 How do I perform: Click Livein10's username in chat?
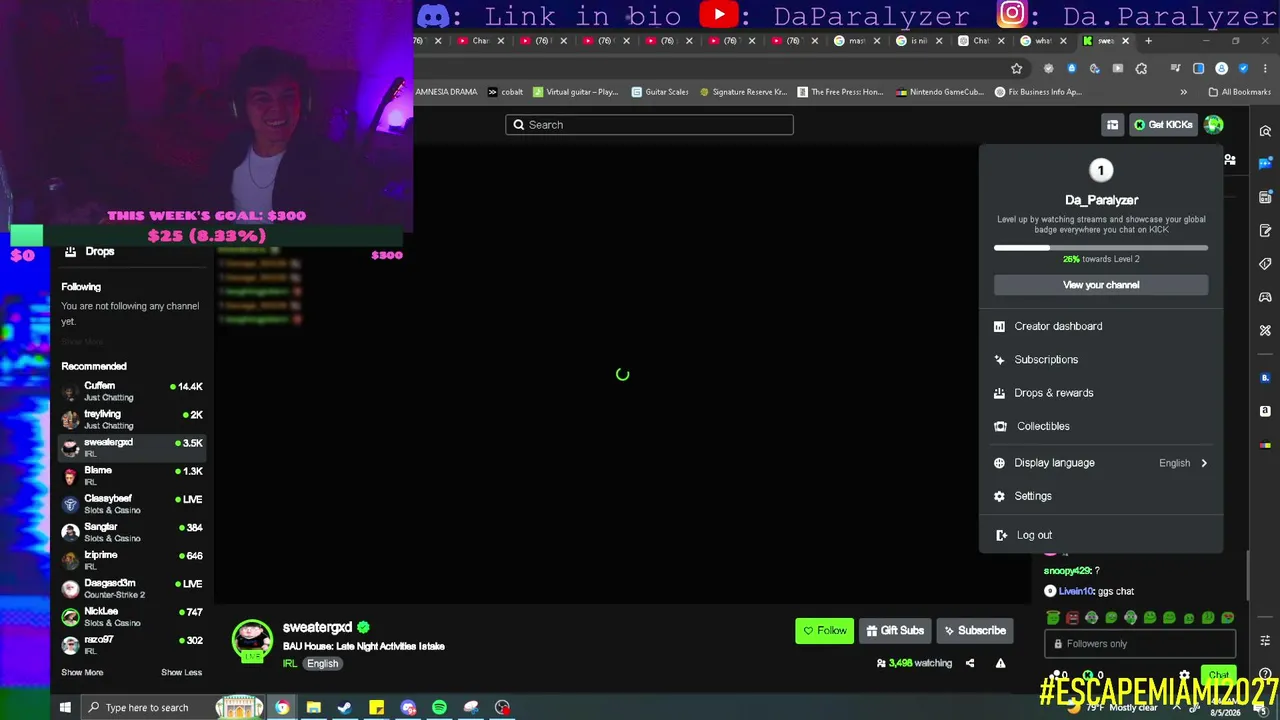[1077, 592]
